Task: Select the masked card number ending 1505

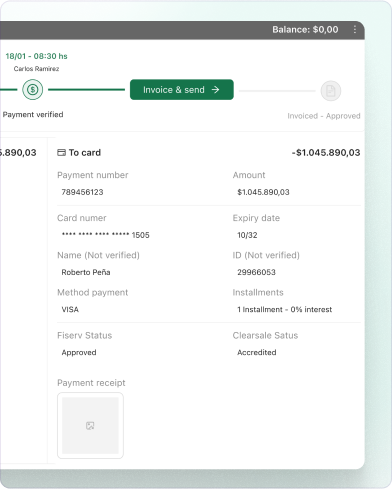Action: pos(105,235)
